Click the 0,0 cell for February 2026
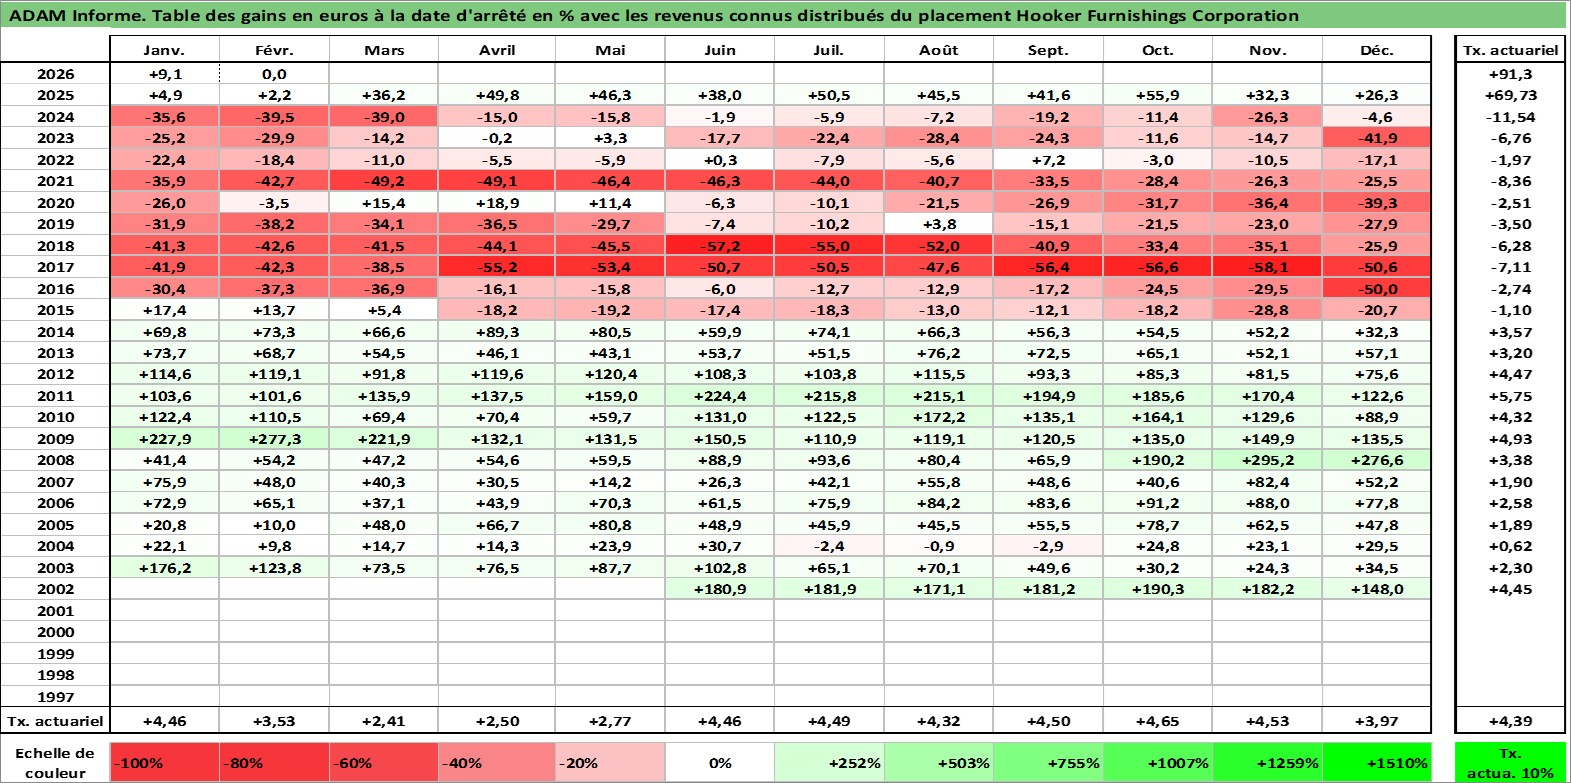Viewport: 1571px width, 783px height. tap(274, 74)
